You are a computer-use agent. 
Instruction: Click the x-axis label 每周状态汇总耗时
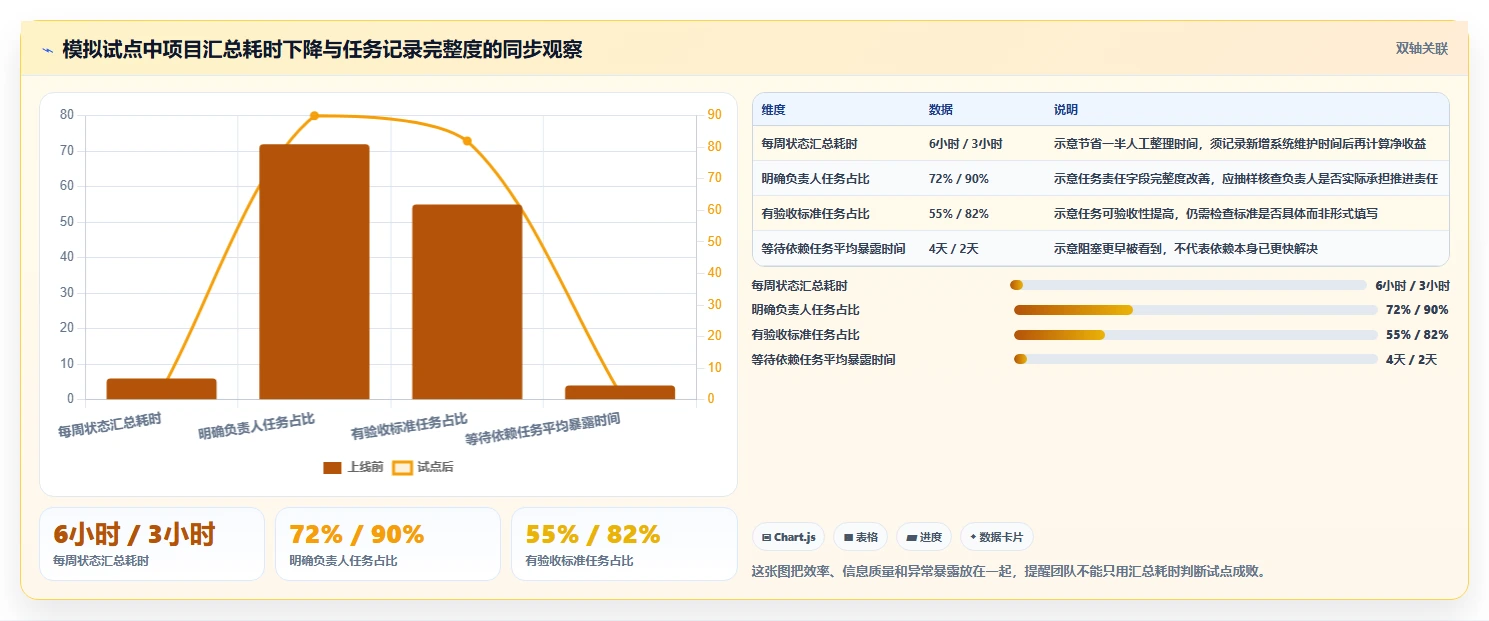110,425
